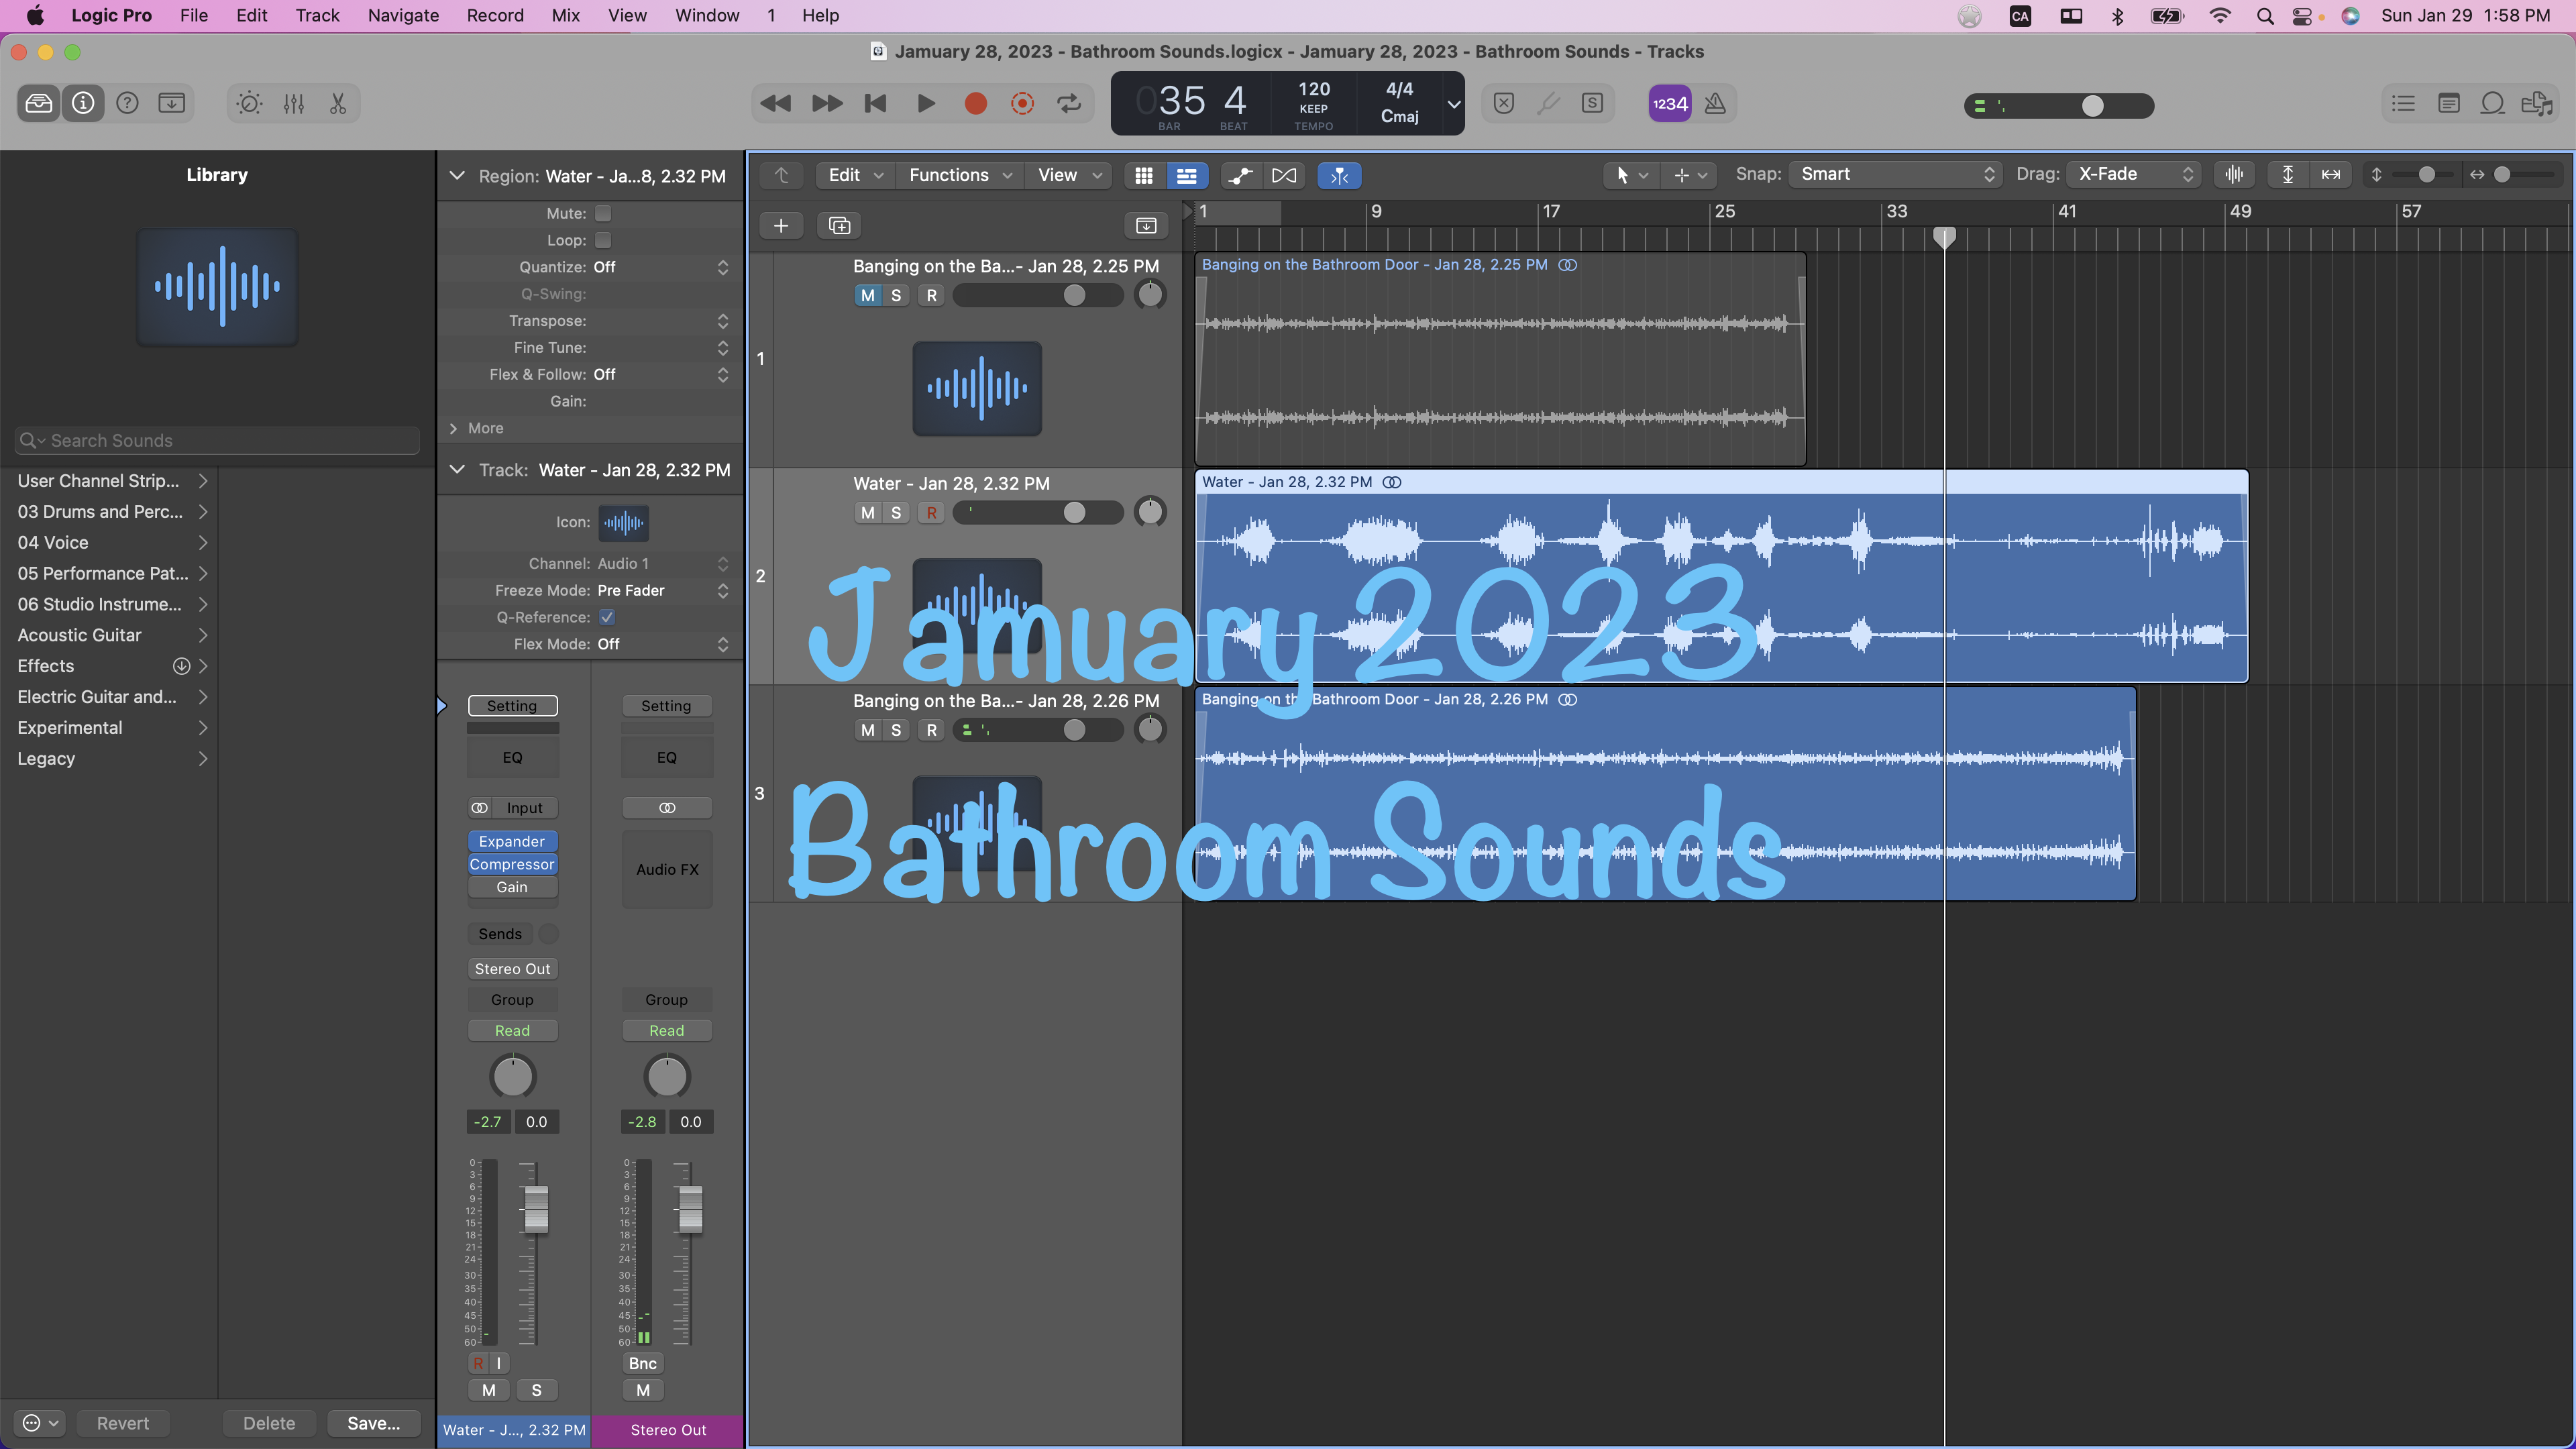Open the Edit menu in tracks area
This screenshot has width=2576, height=1449.
[x=856, y=175]
